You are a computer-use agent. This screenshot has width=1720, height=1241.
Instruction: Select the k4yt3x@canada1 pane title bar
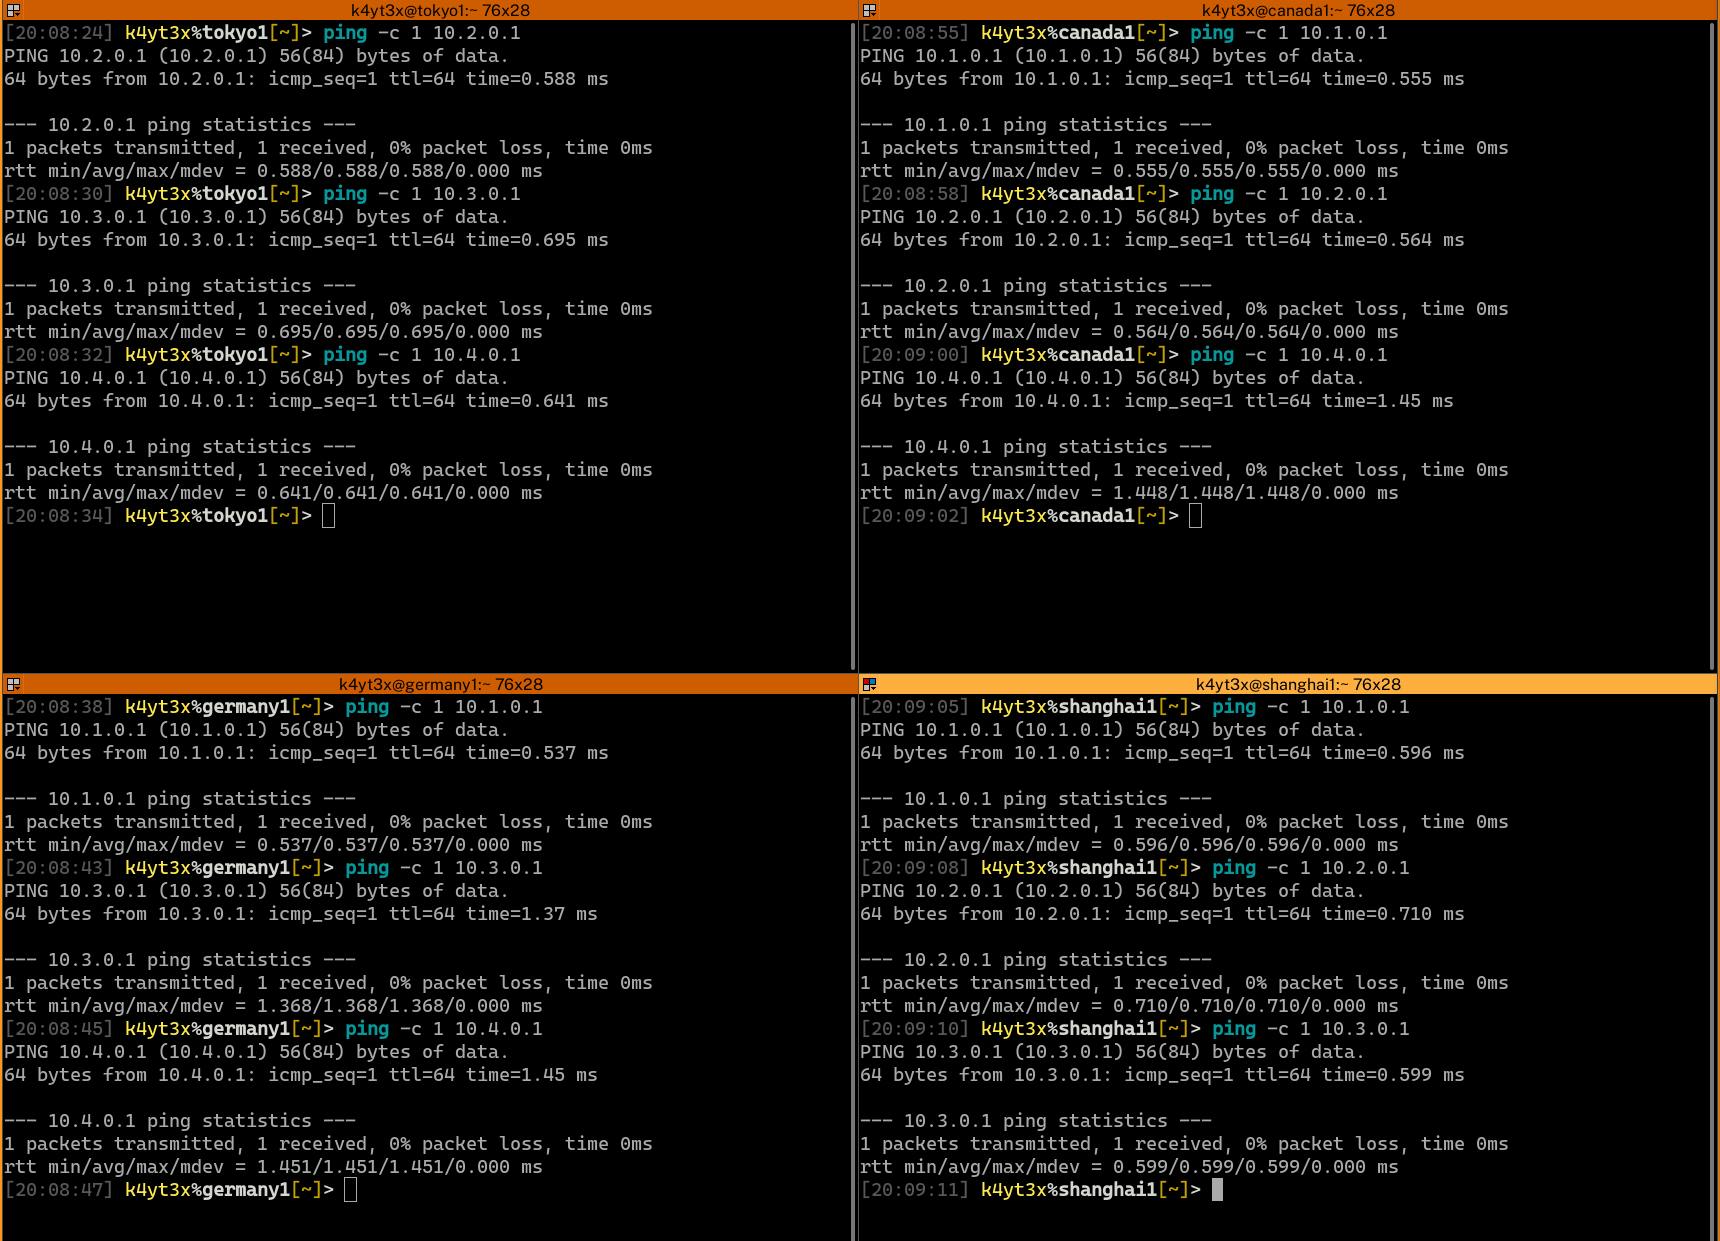(1288, 10)
